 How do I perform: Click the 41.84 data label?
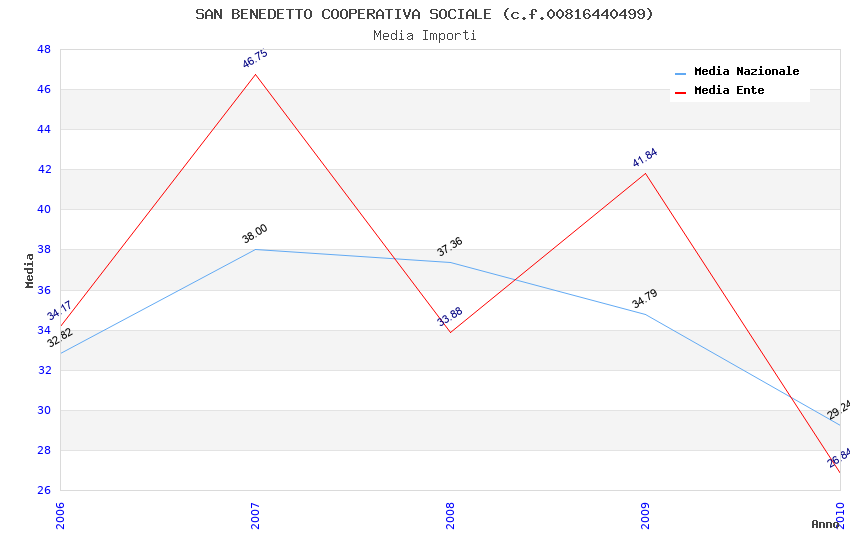click(x=645, y=158)
